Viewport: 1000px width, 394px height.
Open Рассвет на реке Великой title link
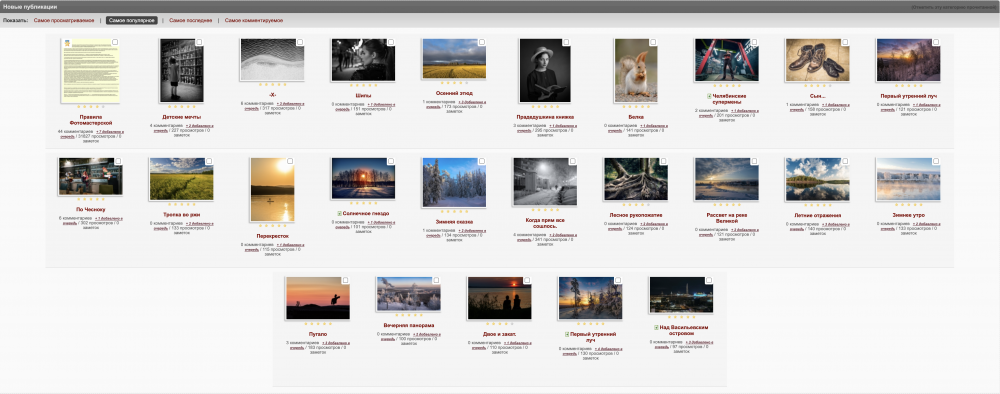[726, 218]
